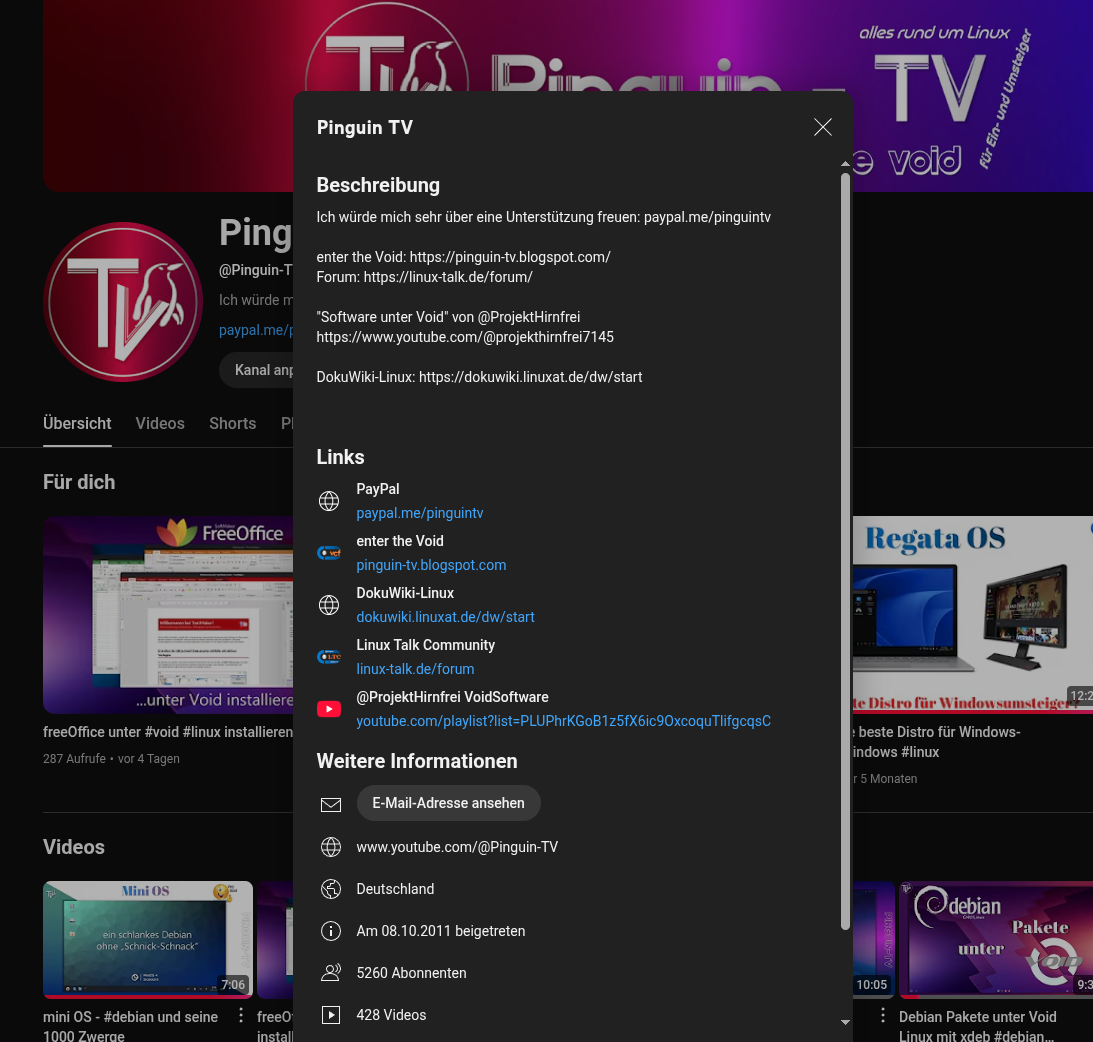
Task: Close the Pinguin TV about dialog
Action: tap(822, 127)
